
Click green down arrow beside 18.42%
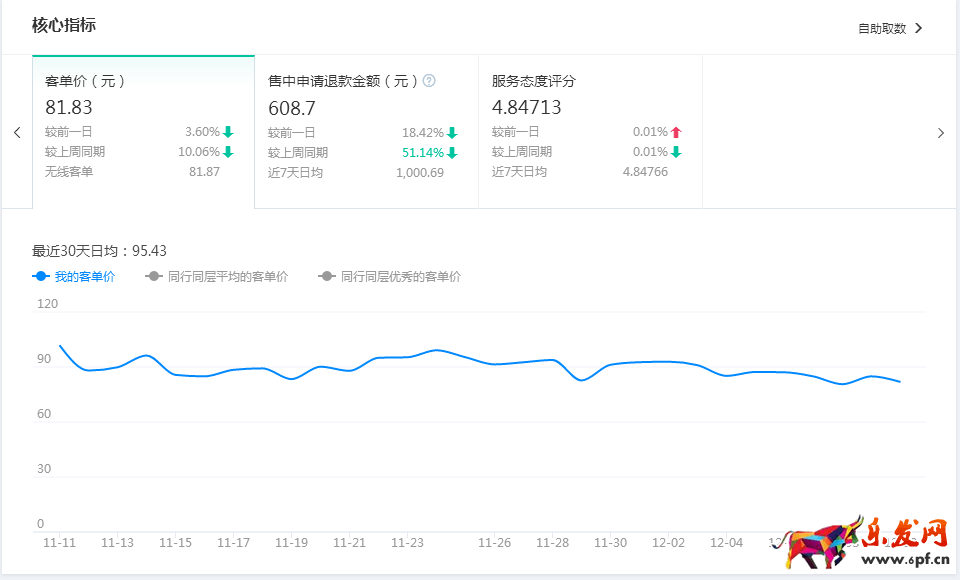(x=452, y=133)
